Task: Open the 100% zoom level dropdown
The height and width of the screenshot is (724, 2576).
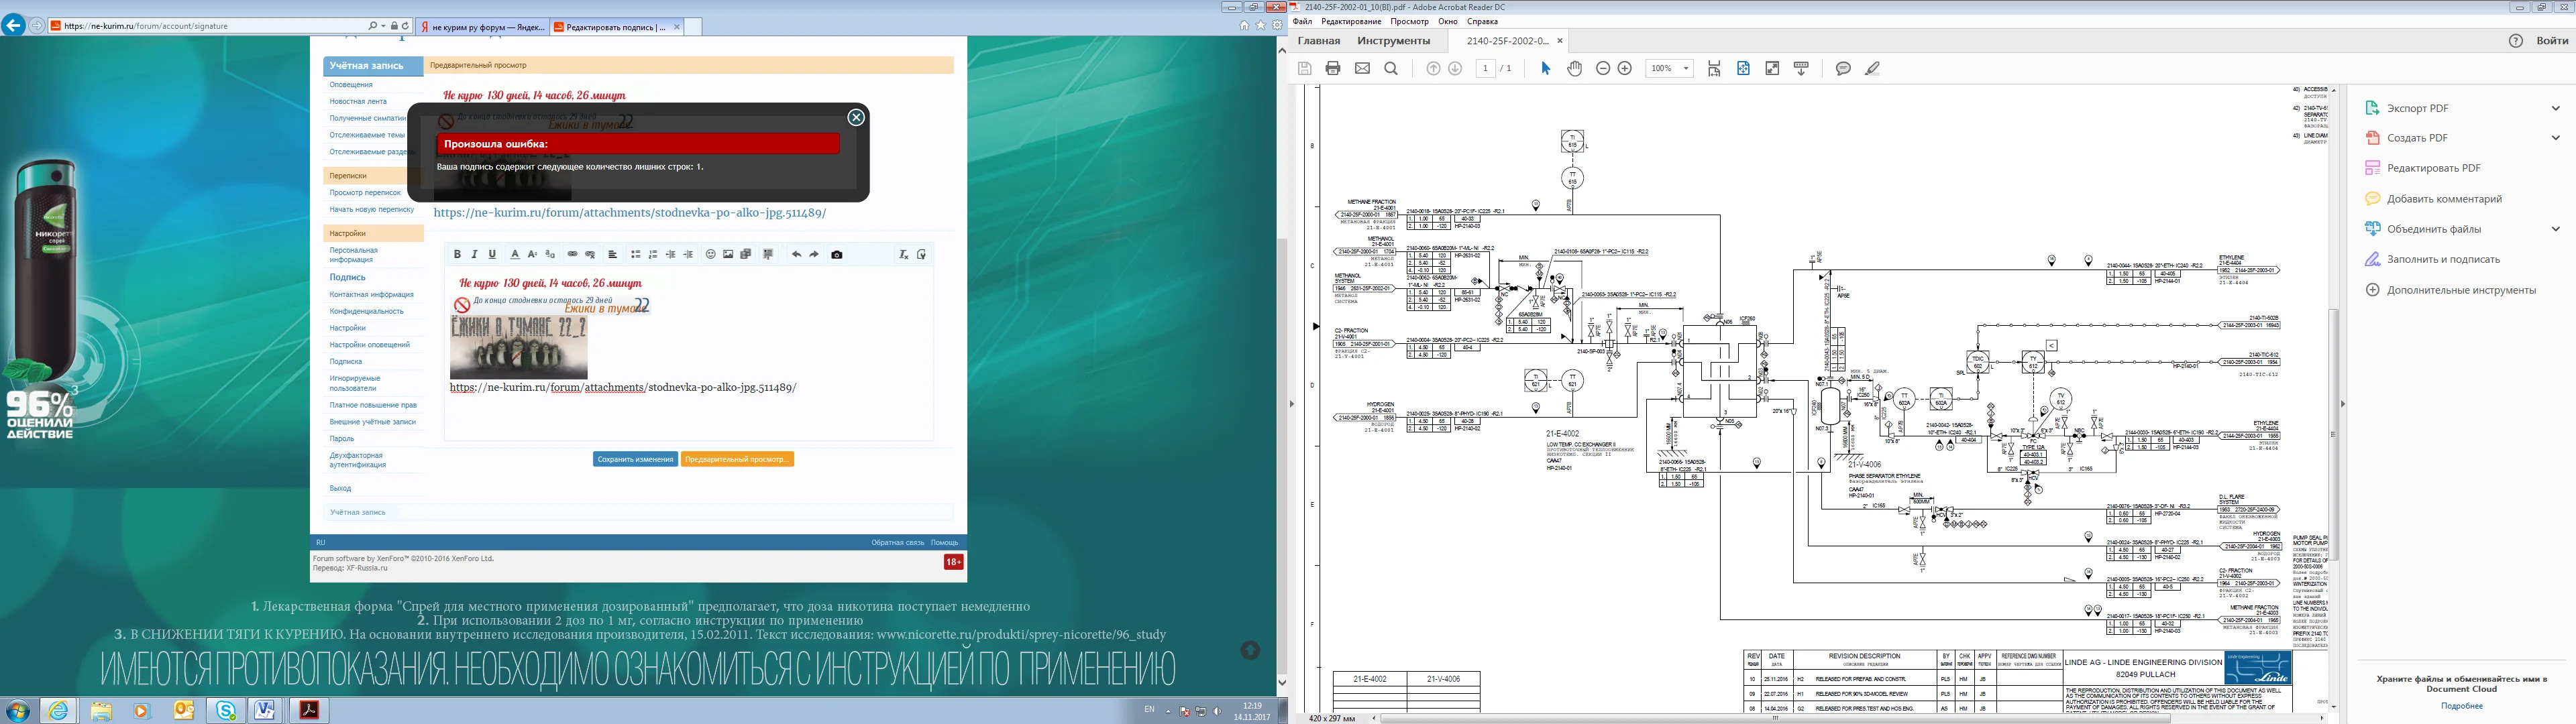Action: (1686, 69)
